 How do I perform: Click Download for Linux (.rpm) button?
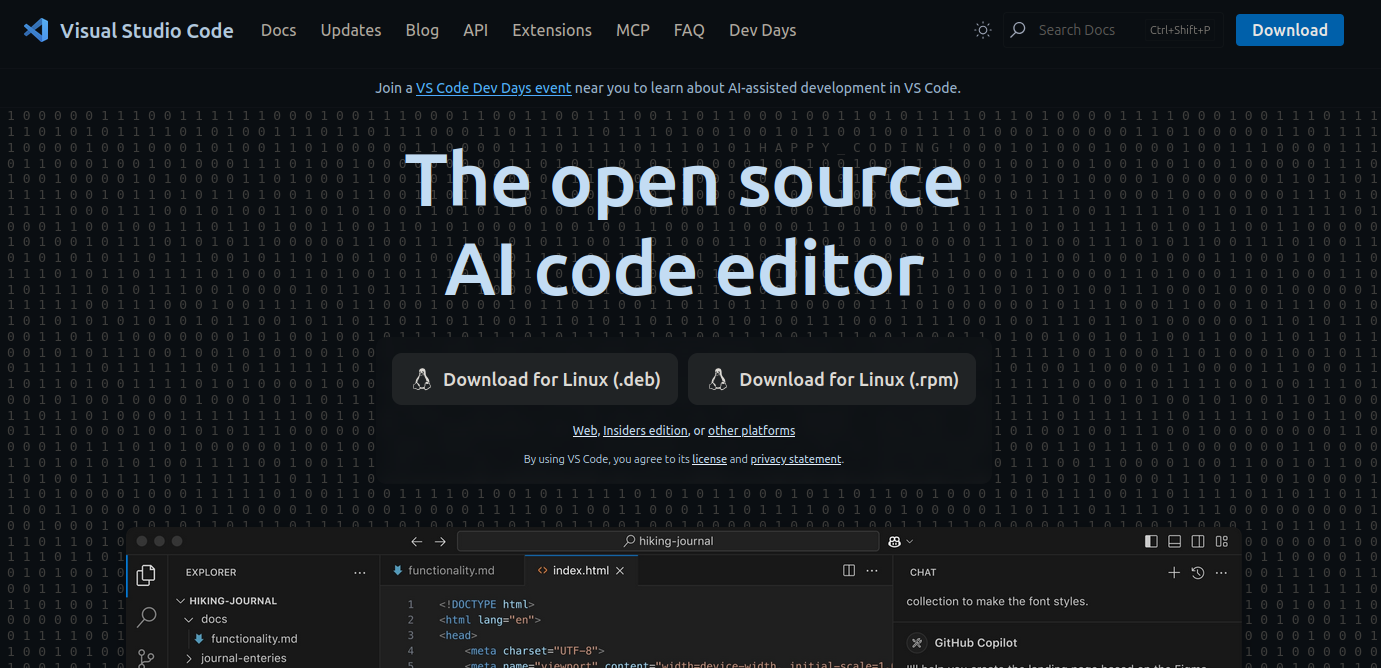(832, 379)
